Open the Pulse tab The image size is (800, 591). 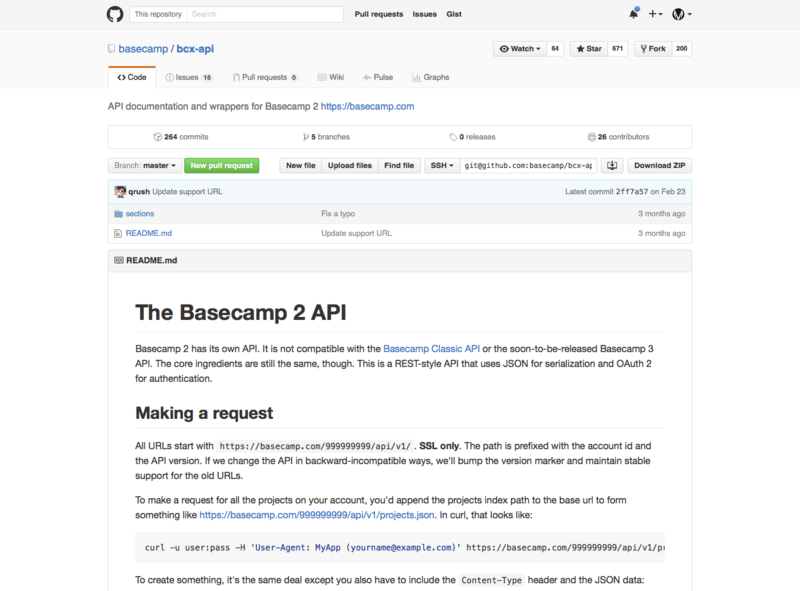pyautogui.click(x=378, y=77)
